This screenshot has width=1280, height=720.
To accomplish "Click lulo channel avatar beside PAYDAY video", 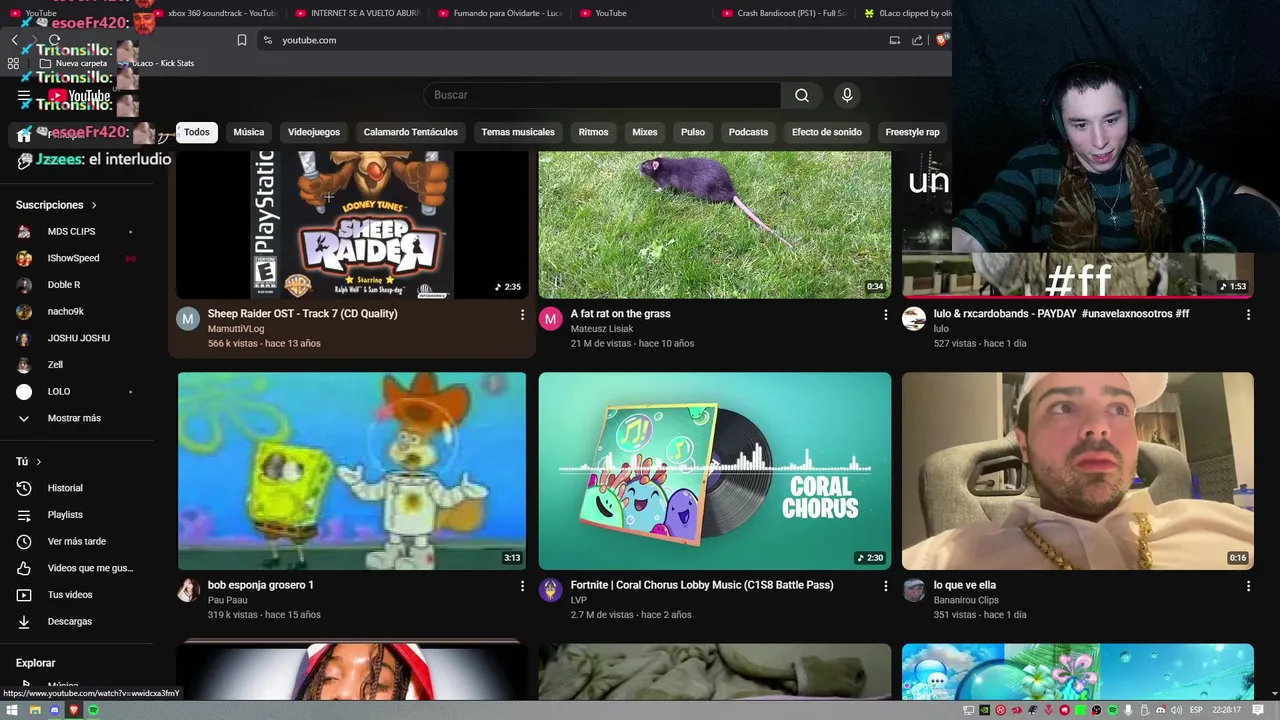I will (x=914, y=319).
